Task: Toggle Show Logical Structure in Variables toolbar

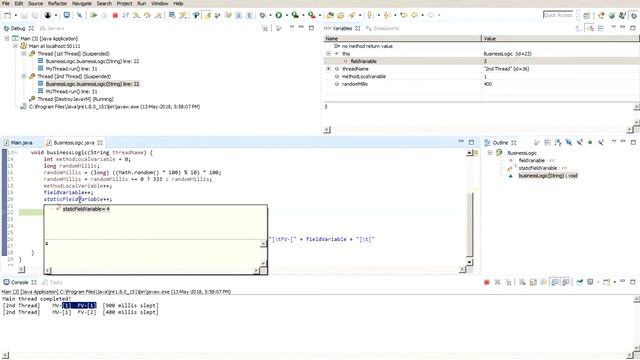Action: tap(590, 28)
